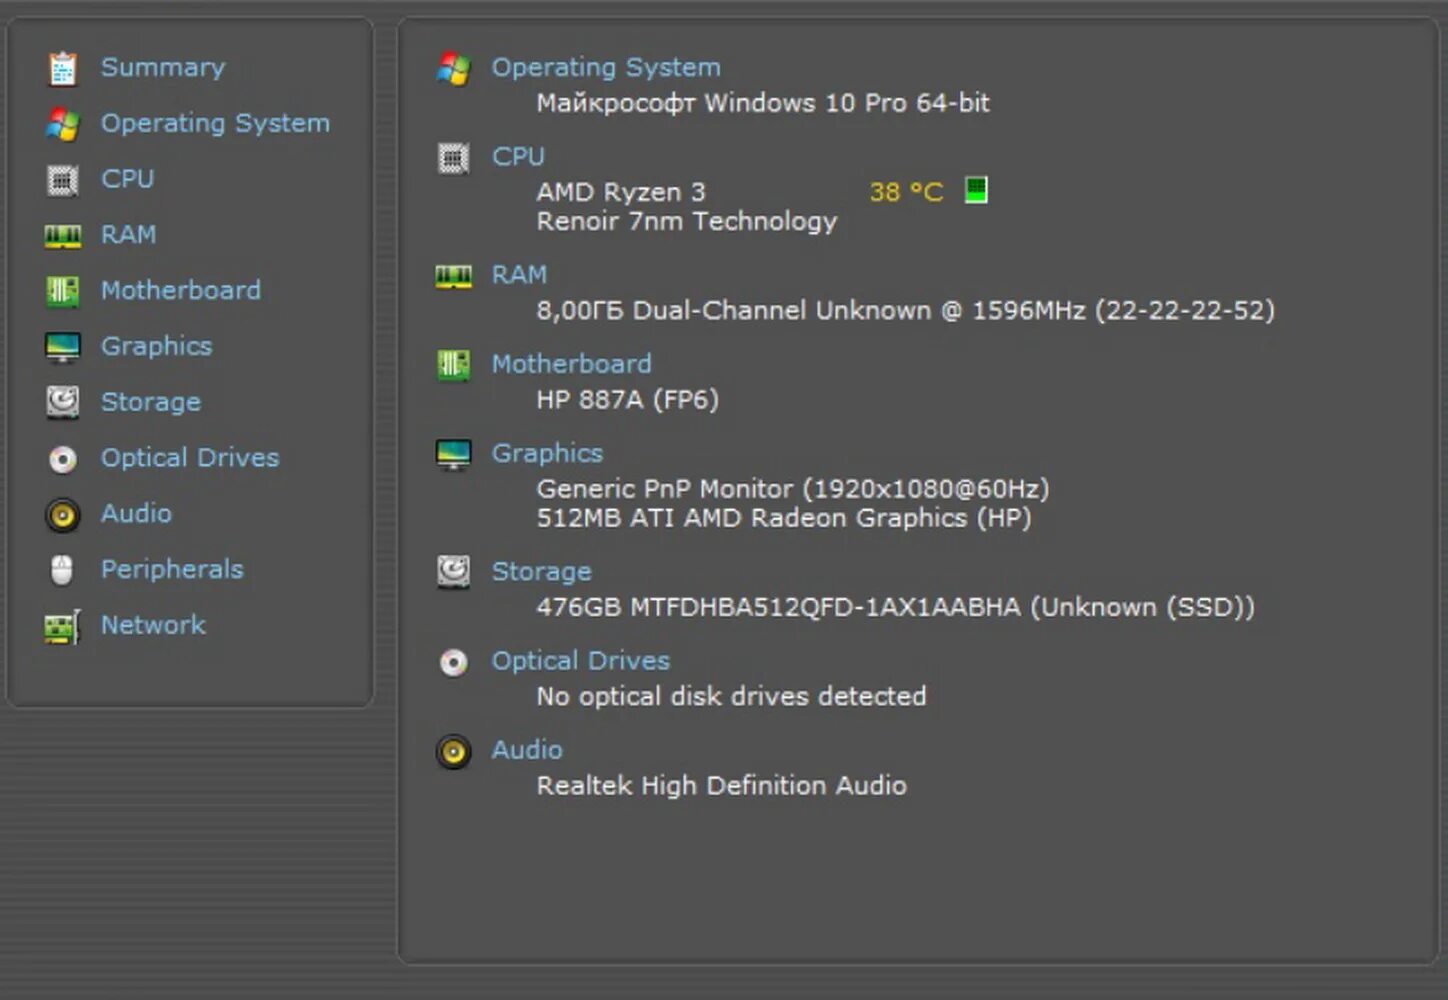Open the Summary section in sidebar
Screen dimensions: 1448x1000
163,68
